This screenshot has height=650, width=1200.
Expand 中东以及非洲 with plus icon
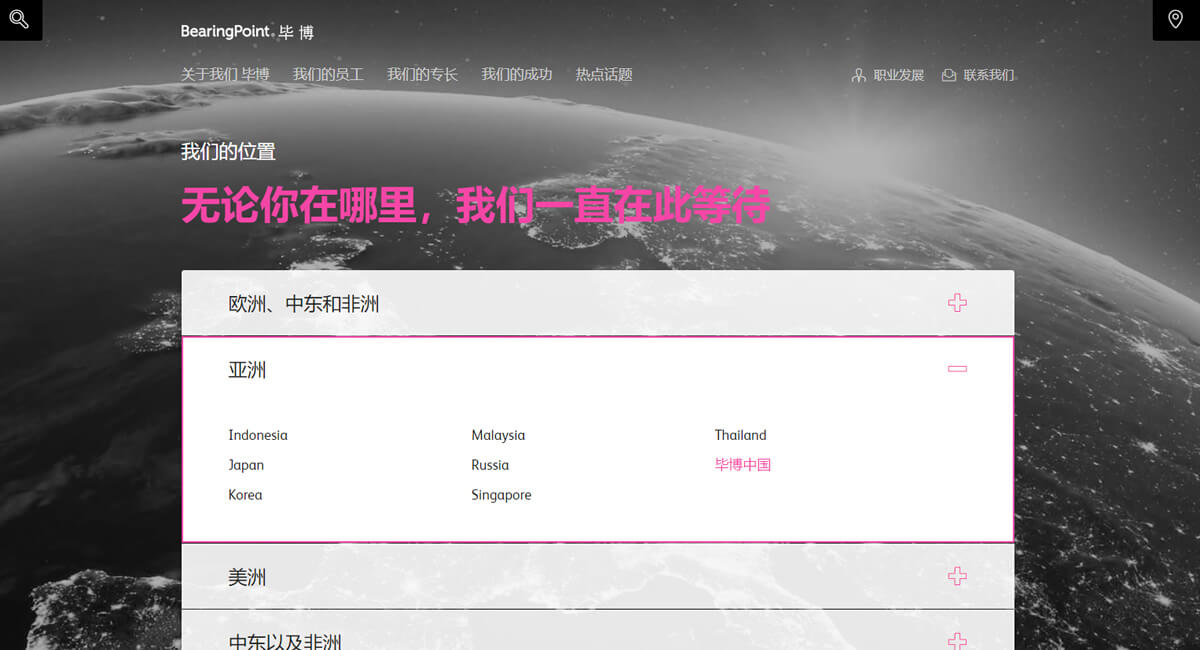[957, 640]
